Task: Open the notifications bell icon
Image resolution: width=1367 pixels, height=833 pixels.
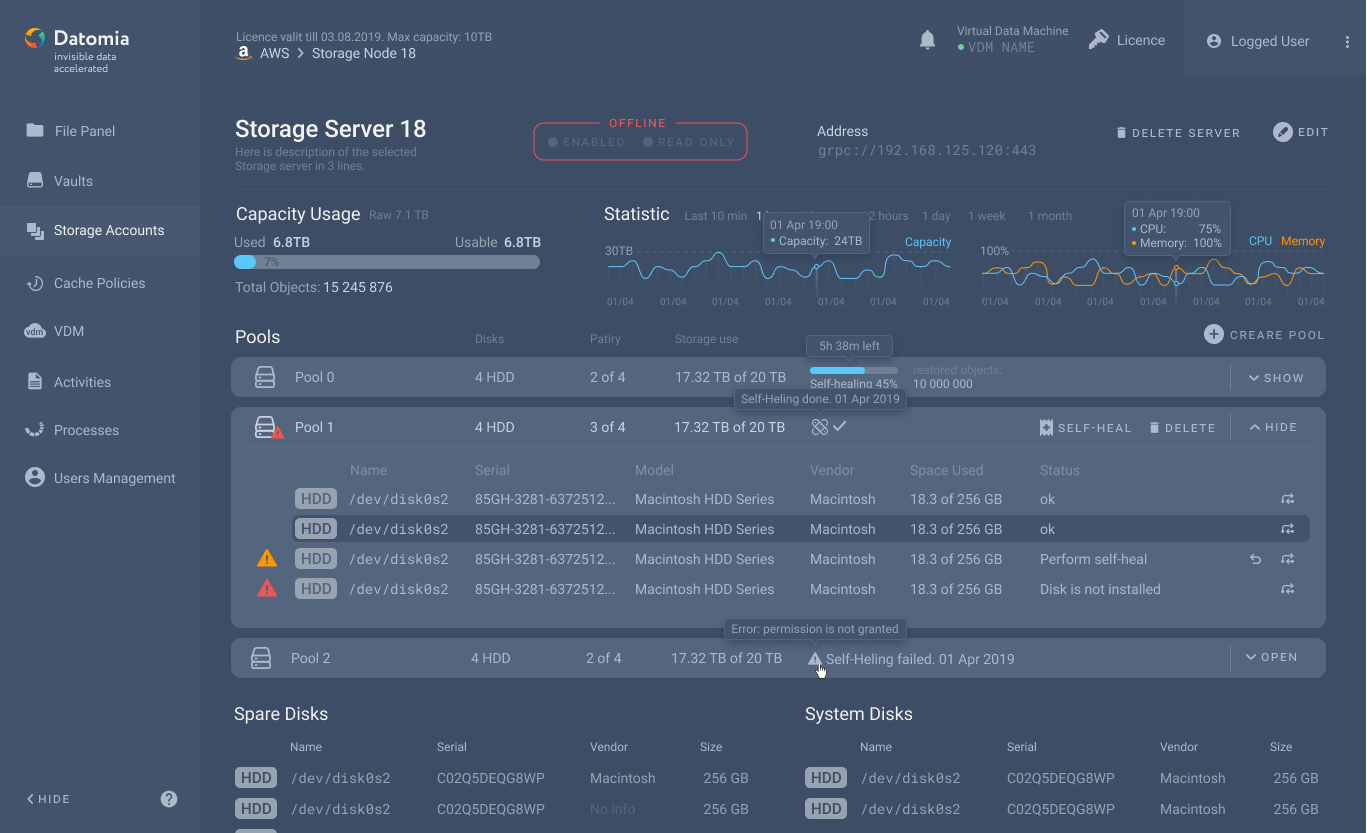Action: tap(927, 40)
